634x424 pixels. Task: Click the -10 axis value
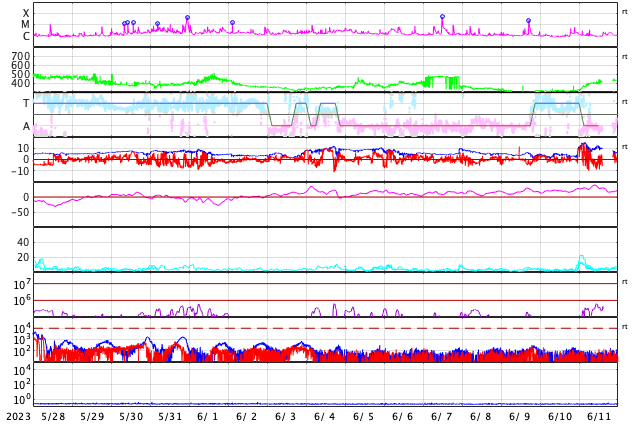tap(20, 171)
